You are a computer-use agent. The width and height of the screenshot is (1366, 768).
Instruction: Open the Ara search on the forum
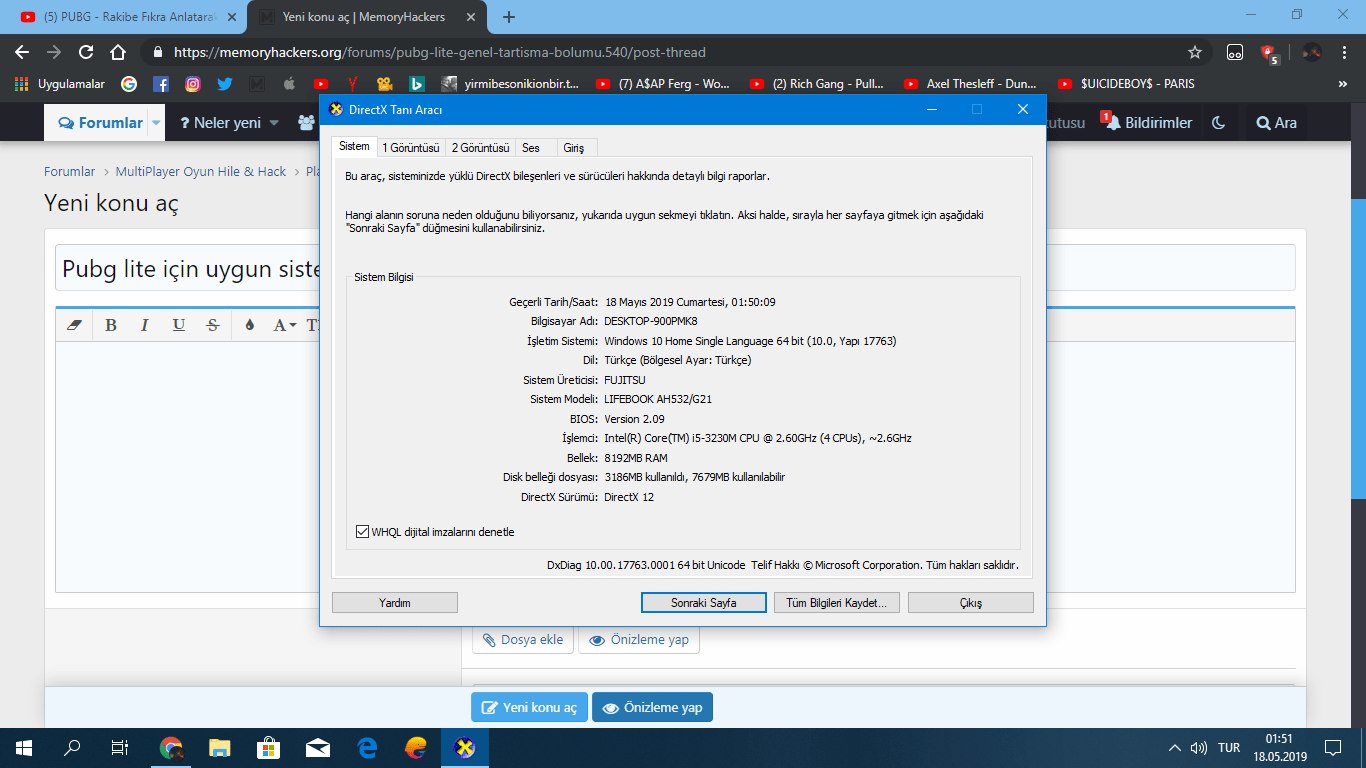1277,123
